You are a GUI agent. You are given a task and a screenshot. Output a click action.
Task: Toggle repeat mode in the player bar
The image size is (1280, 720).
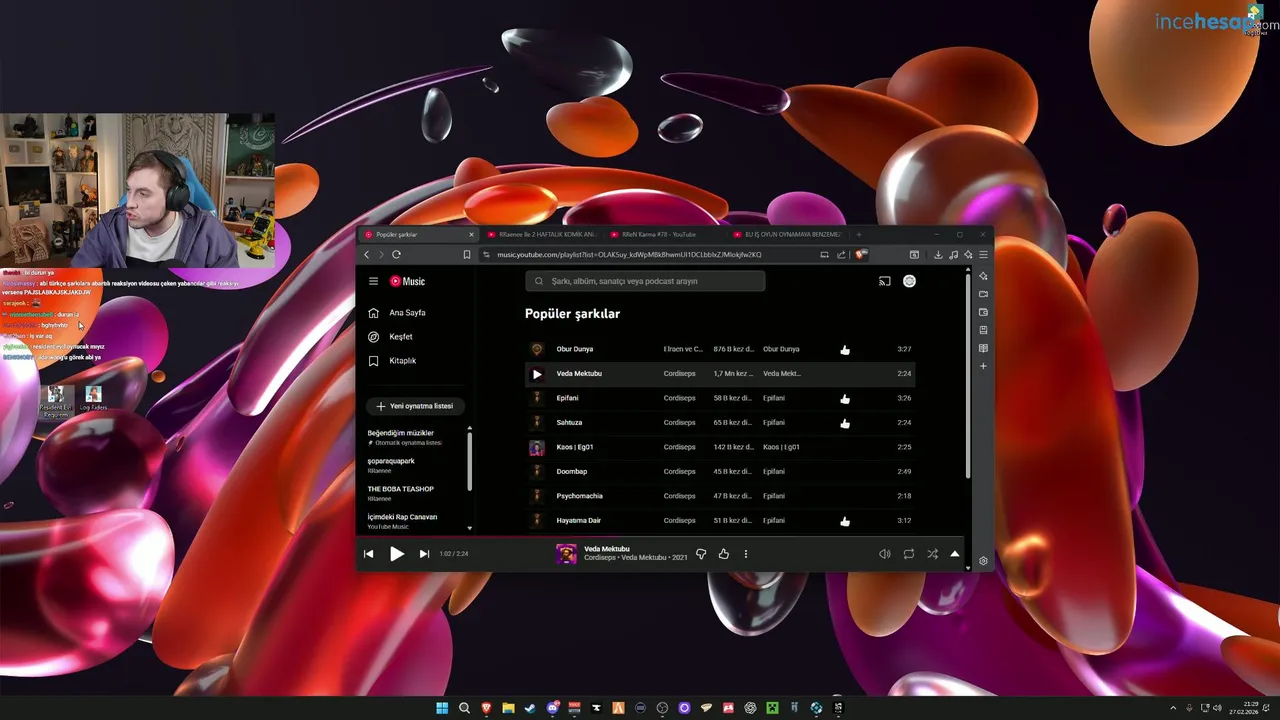point(909,554)
